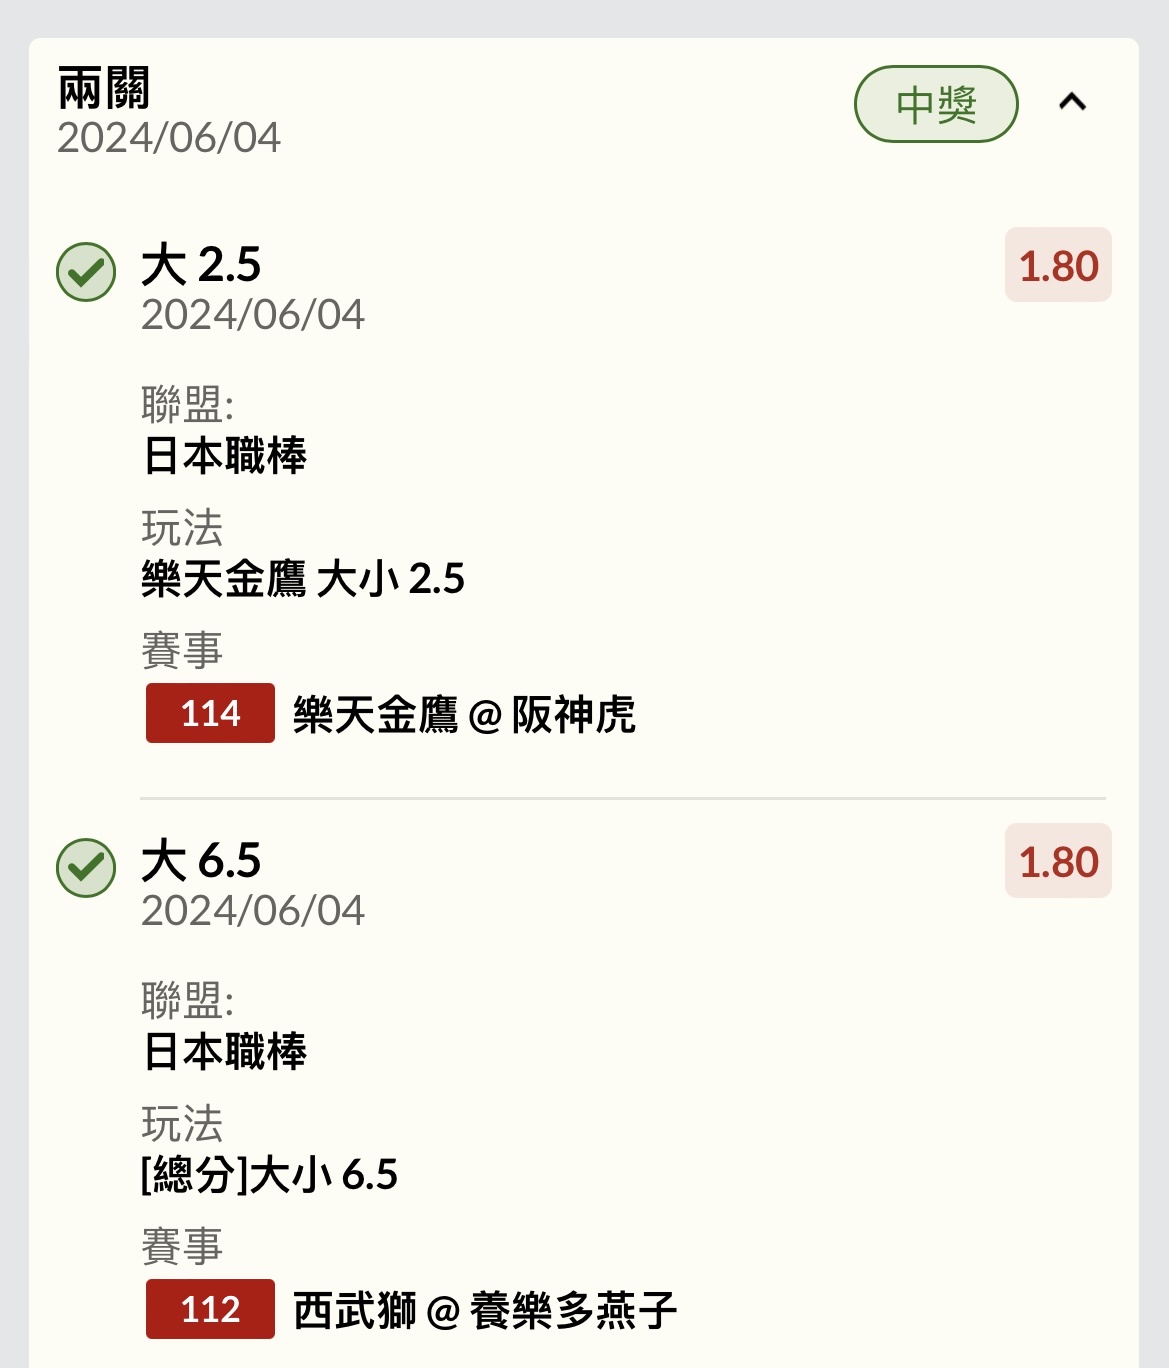Click the red 114 match number badge
This screenshot has height=1368, width=1169.
click(x=210, y=713)
